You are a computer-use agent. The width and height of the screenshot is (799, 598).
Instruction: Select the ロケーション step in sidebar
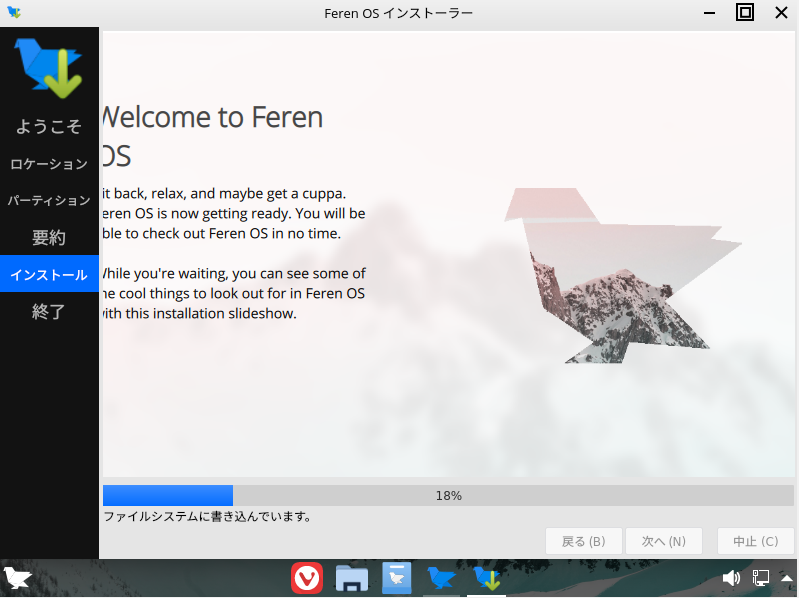coord(49,164)
